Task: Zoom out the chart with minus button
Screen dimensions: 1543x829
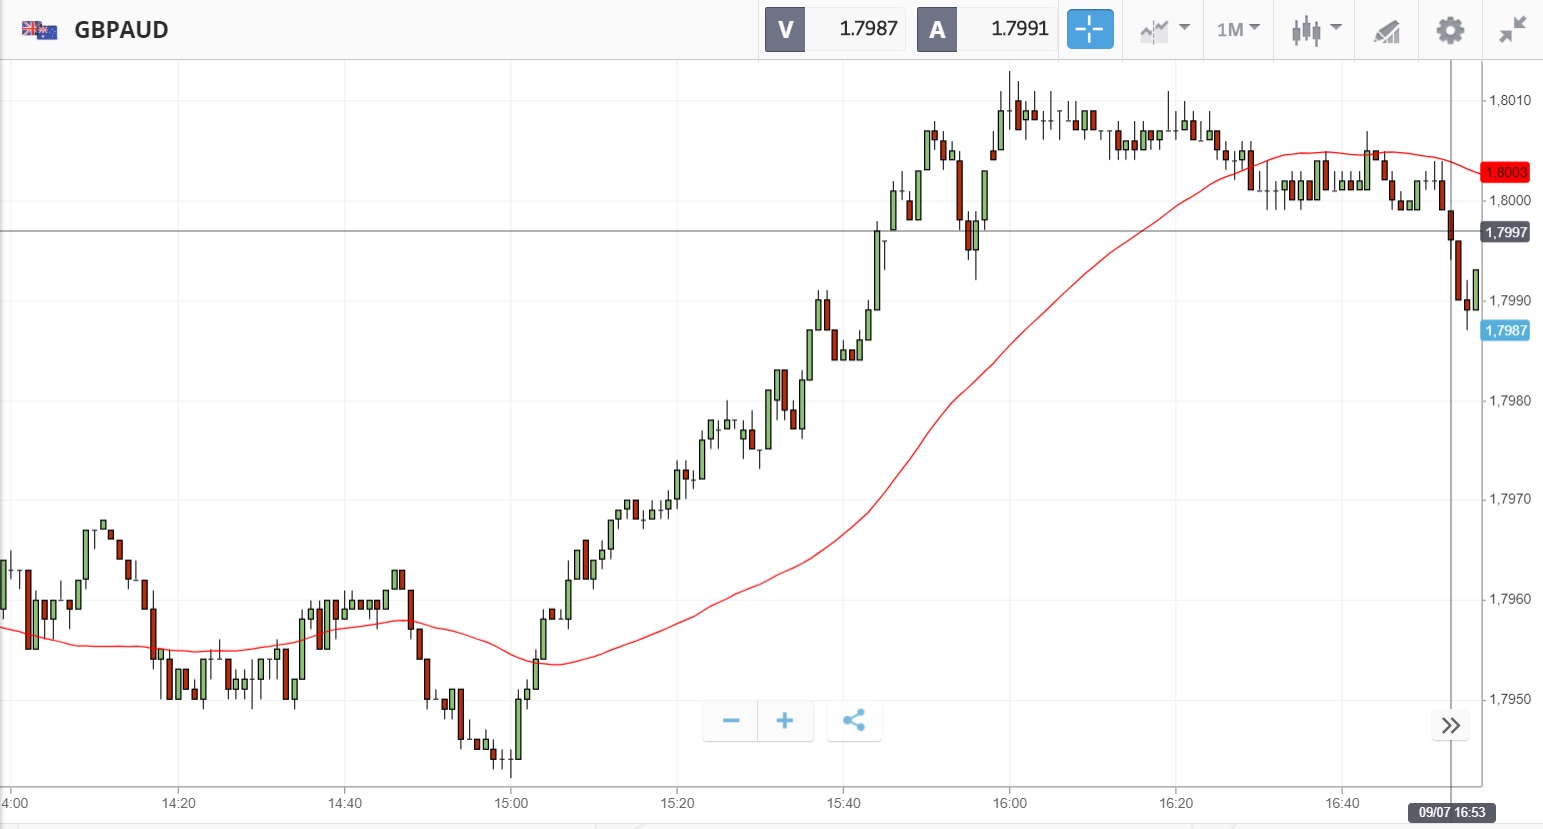Action: (731, 721)
